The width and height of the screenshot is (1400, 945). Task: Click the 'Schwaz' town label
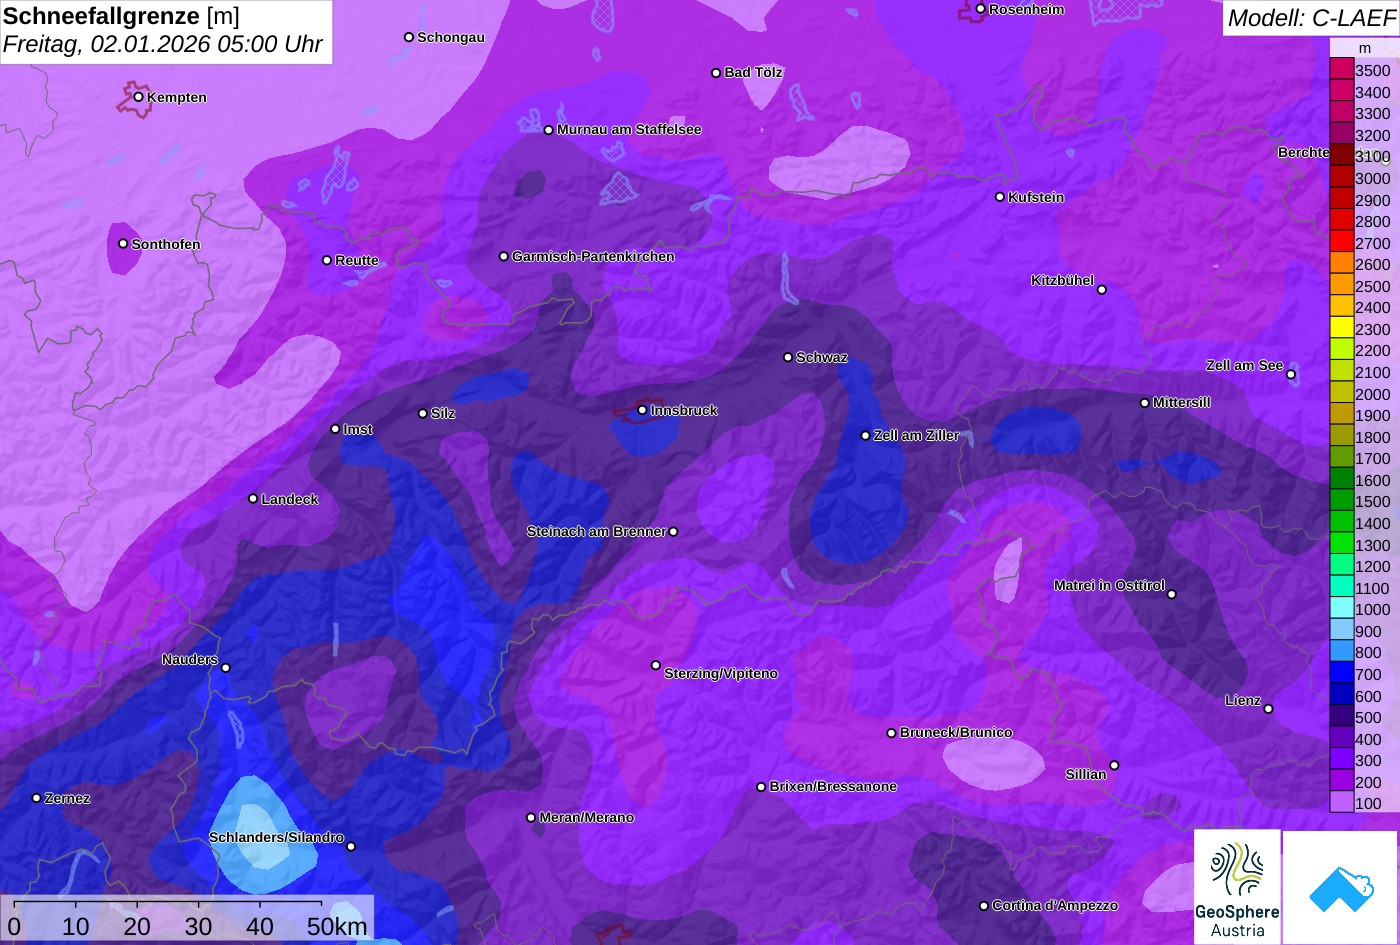[822, 357]
